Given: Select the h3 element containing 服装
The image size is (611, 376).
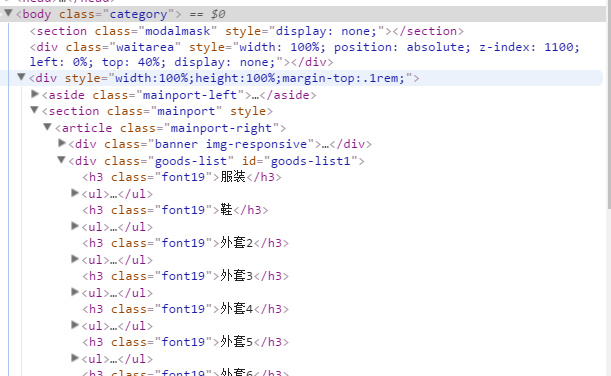Looking at the screenshot, I should click(x=182, y=177).
